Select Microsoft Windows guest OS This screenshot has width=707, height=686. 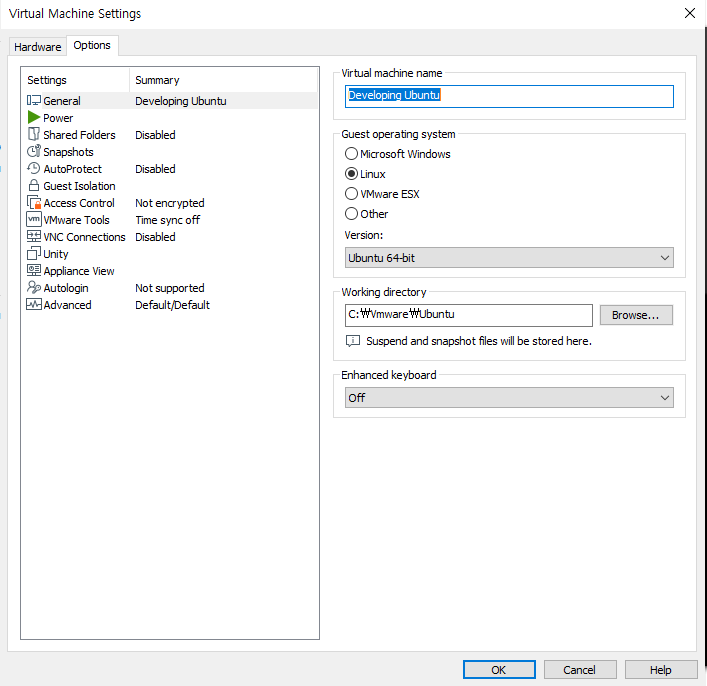(397, 154)
